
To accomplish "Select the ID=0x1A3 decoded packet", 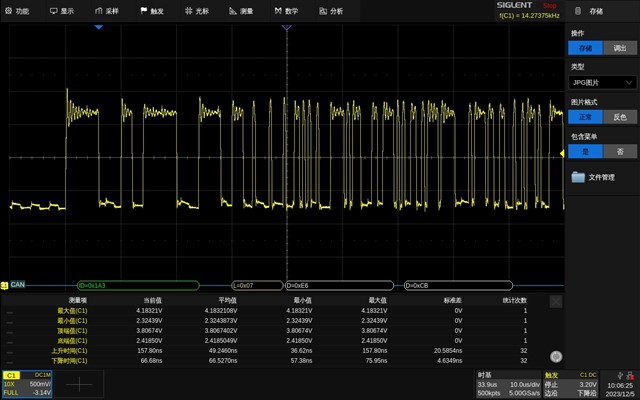I will (x=138, y=285).
